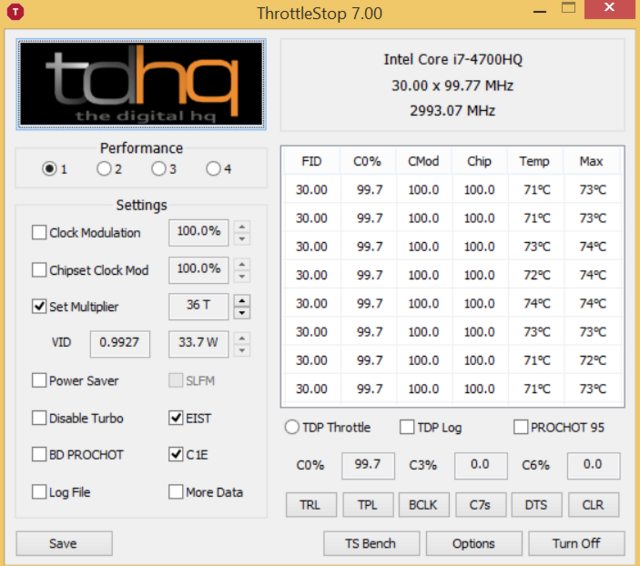
Task: Click the FID column header
Action: (311, 161)
